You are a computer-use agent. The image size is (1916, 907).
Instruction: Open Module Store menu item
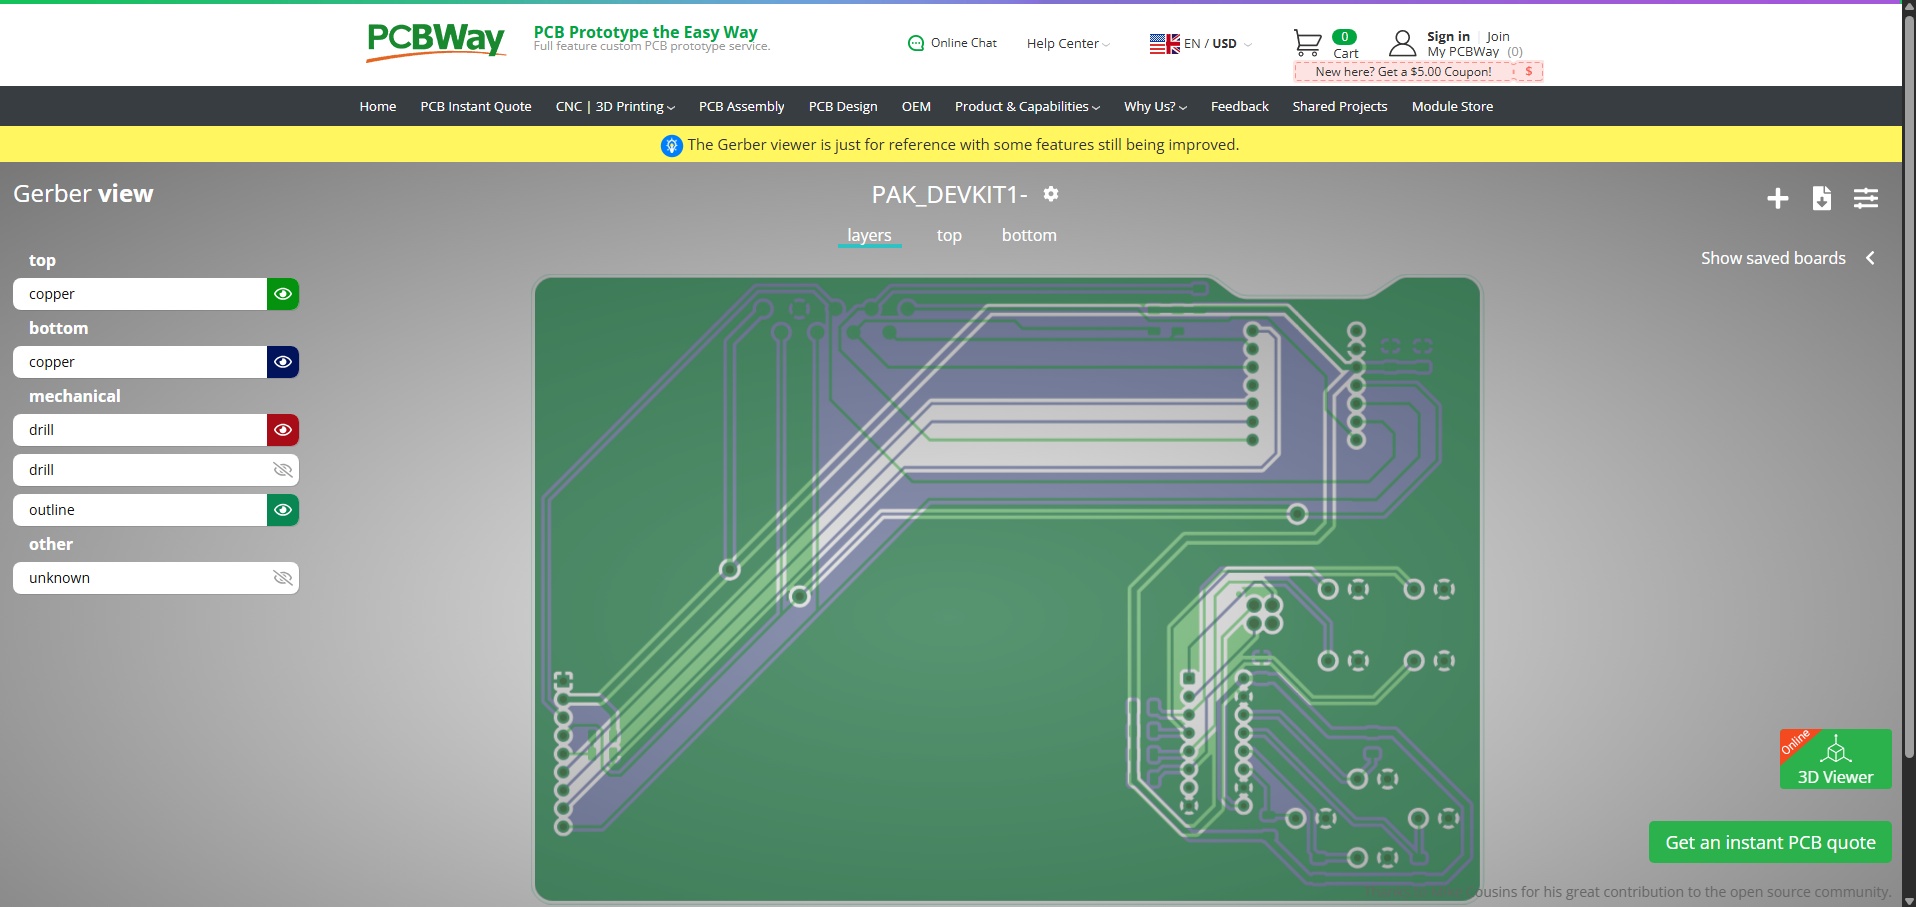click(1452, 107)
